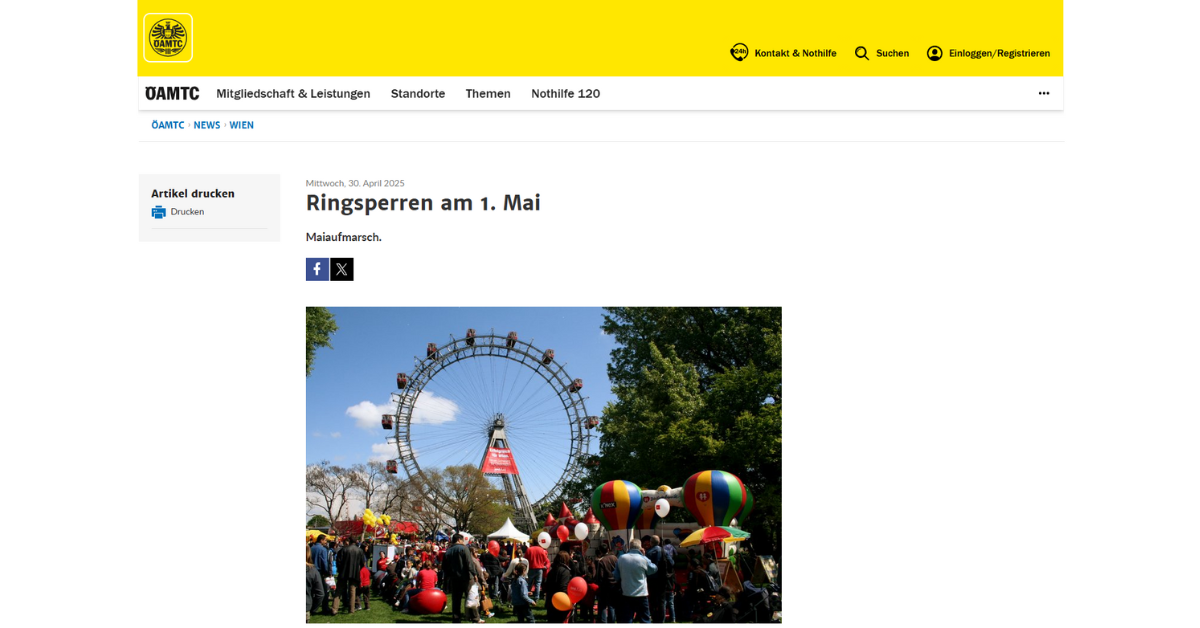Screen dimensions: 1200x628
Task: Open the Riesenrad article photo
Action: click(544, 465)
